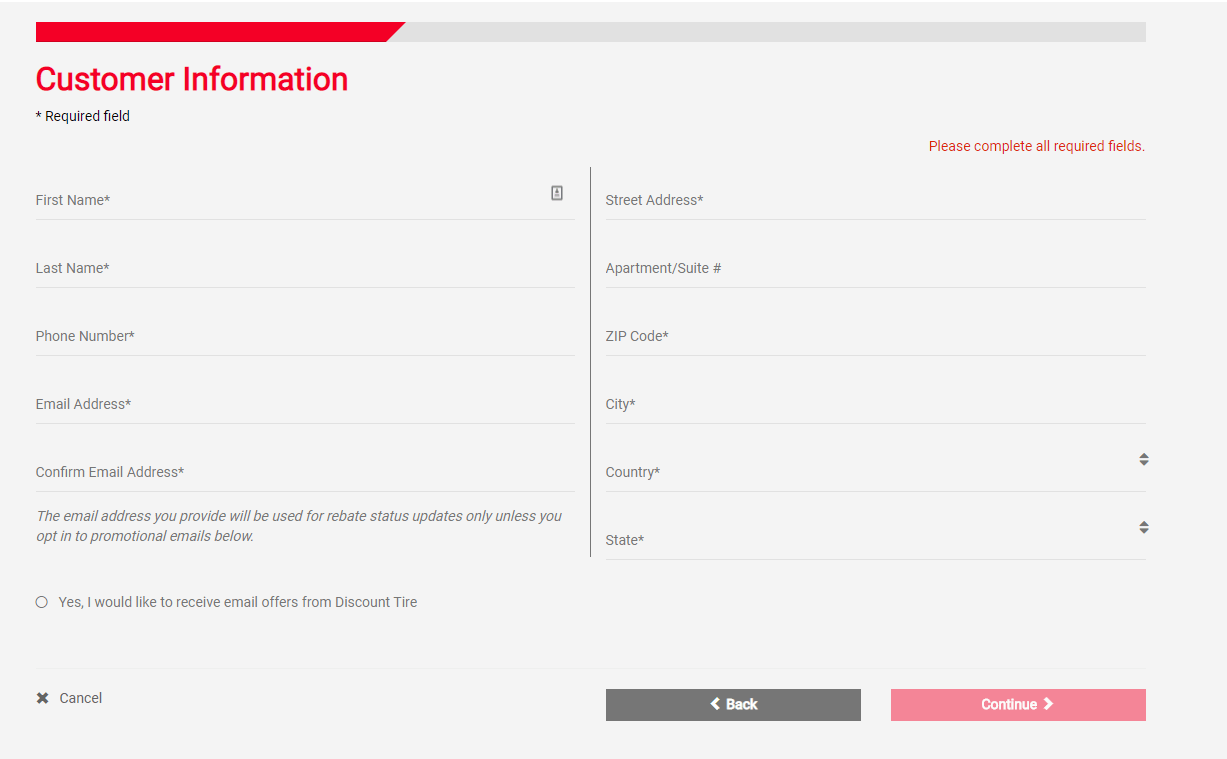Focus the ZIP Code field
Image resolution: width=1227 pixels, height=759 pixels.
coord(875,336)
